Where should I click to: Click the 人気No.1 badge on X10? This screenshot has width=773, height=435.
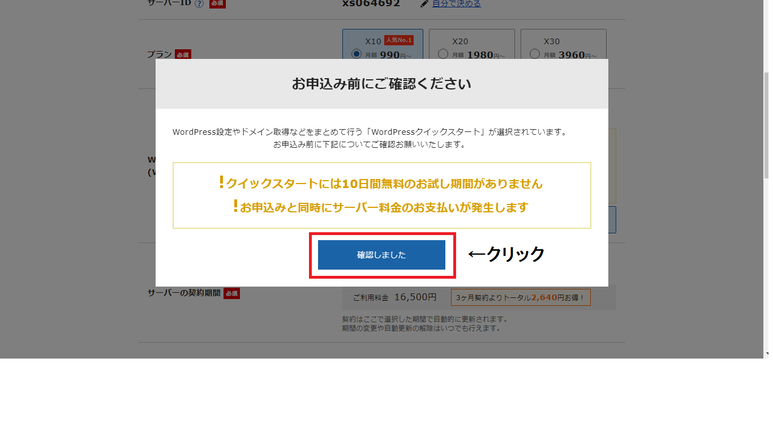[x=399, y=40]
